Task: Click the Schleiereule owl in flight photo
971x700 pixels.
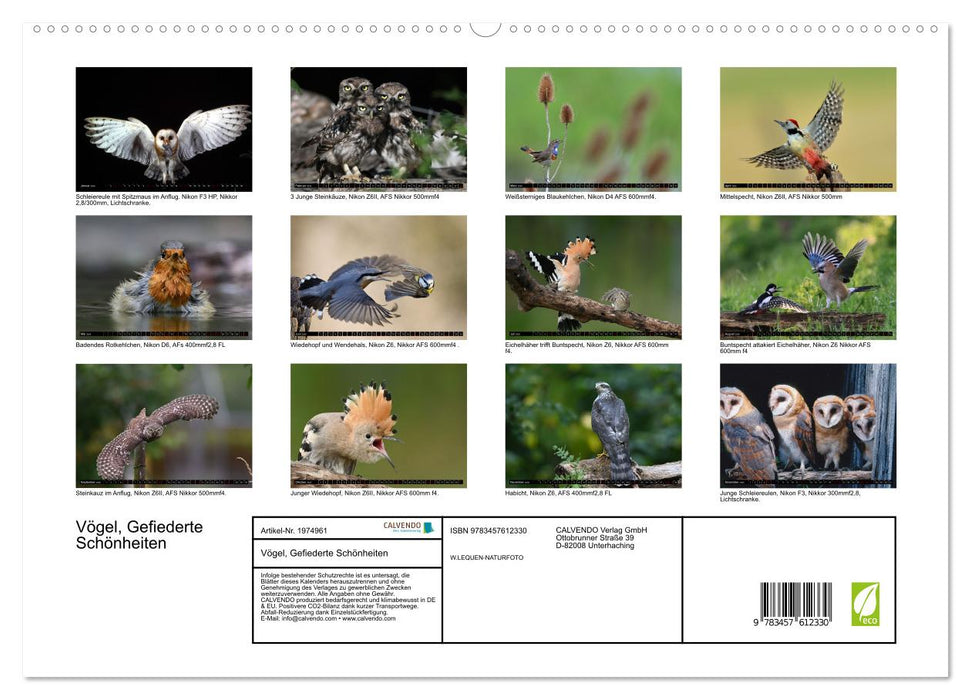Action: (x=162, y=128)
